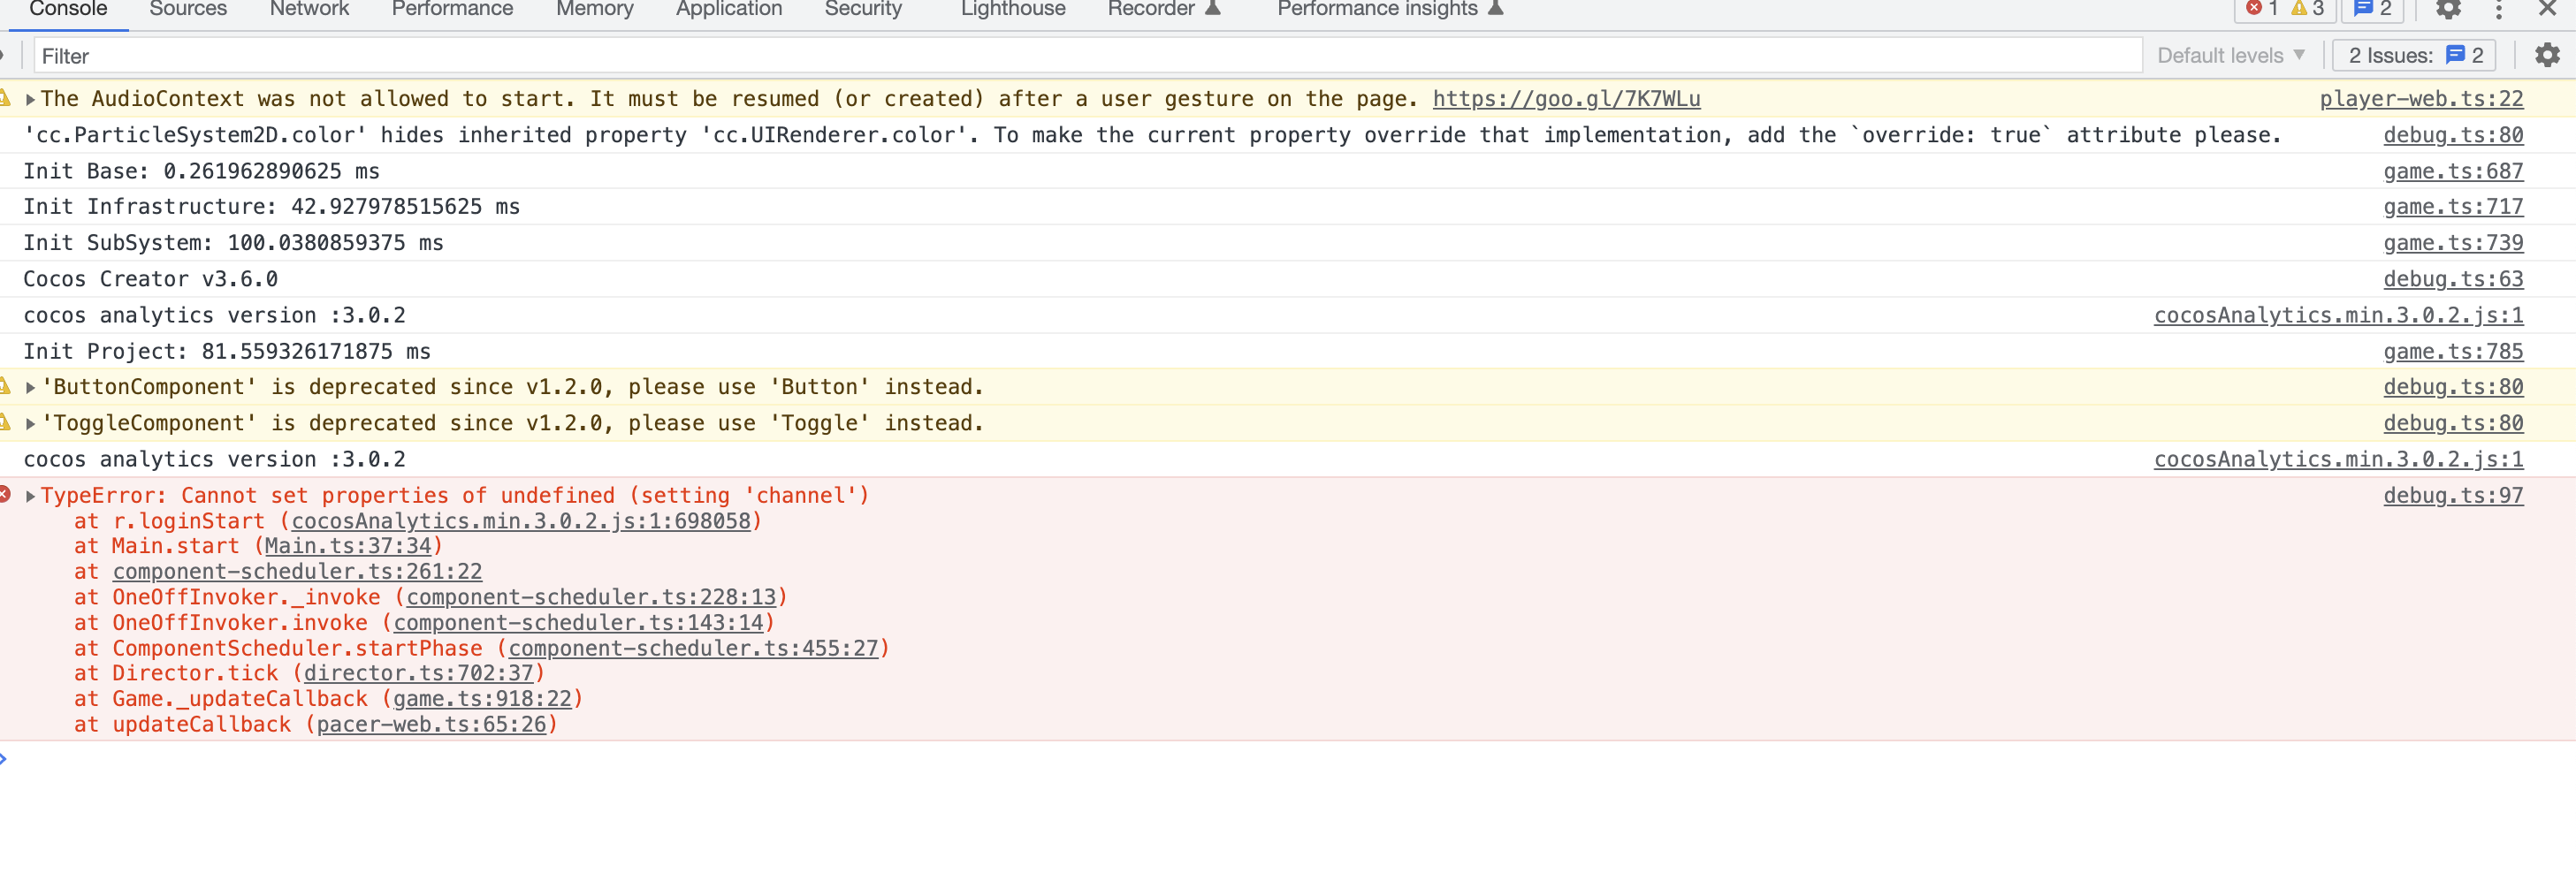Open the Default levels dropdown
This screenshot has width=2576, height=873.
[x=2230, y=56]
